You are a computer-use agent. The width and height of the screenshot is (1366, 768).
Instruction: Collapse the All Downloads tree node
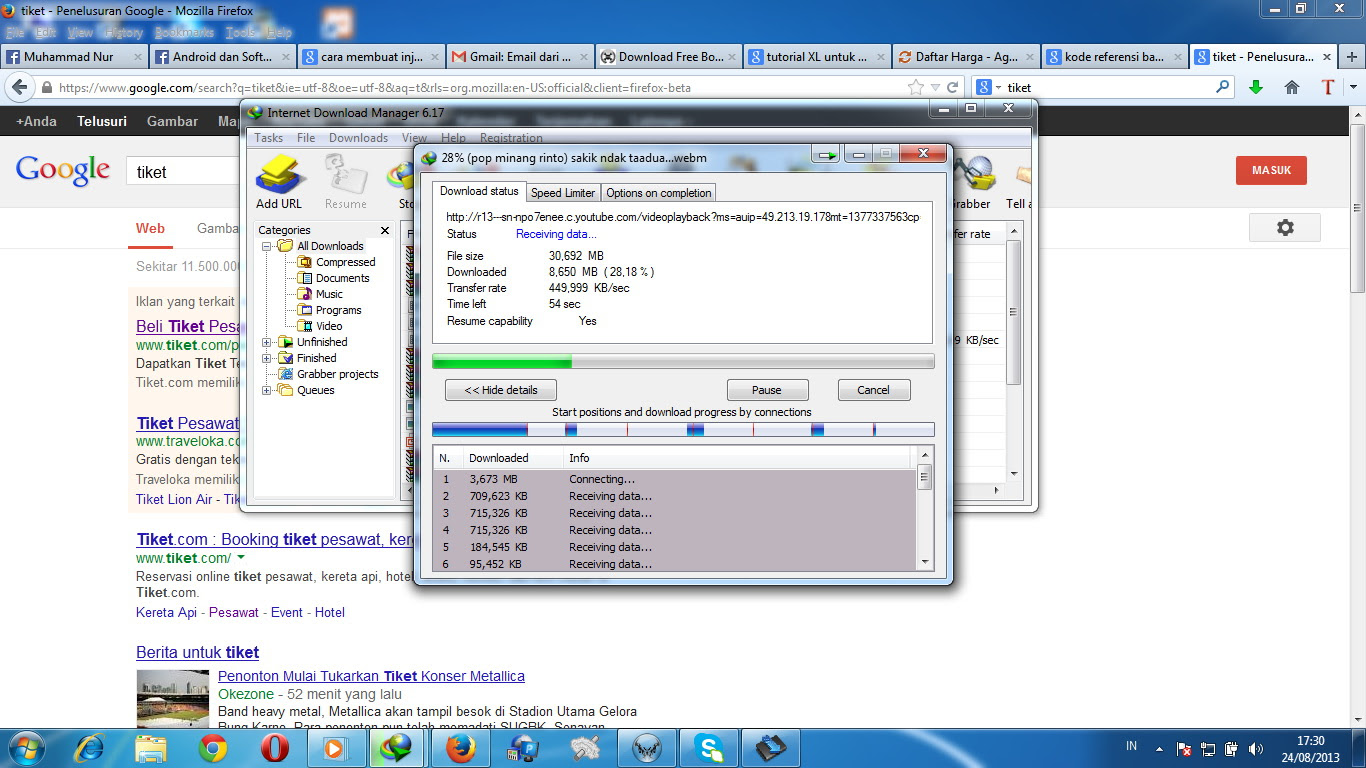(267, 246)
